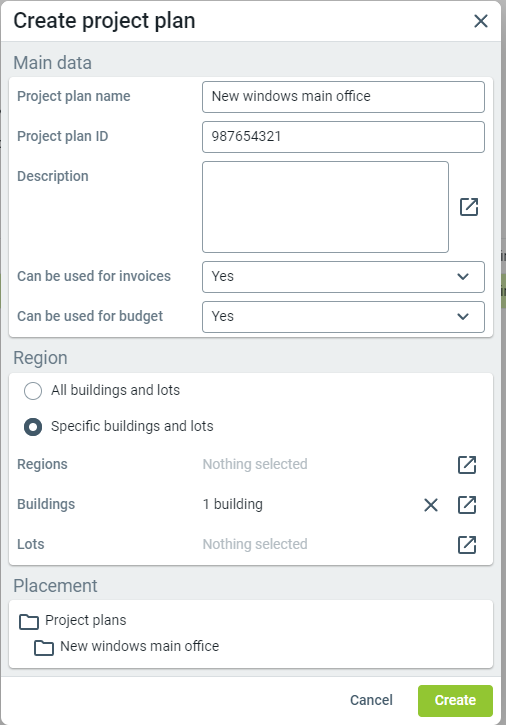Click the New windows main office folder icon

[x=44, y=647]
